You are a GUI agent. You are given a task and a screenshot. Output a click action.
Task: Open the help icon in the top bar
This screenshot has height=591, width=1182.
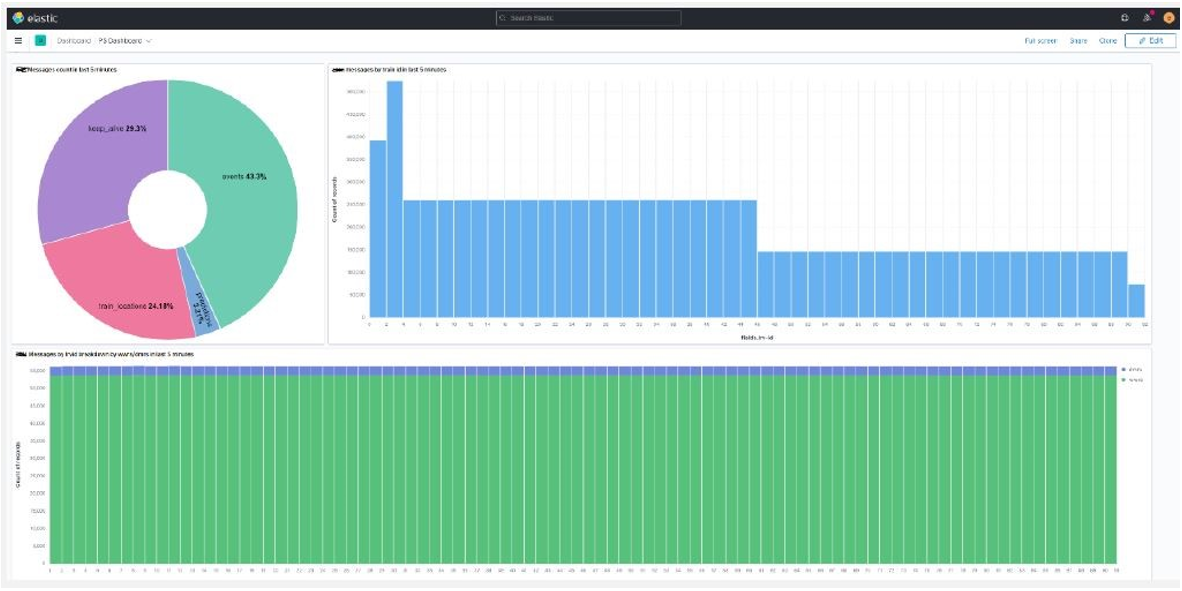pos(1125,17)
